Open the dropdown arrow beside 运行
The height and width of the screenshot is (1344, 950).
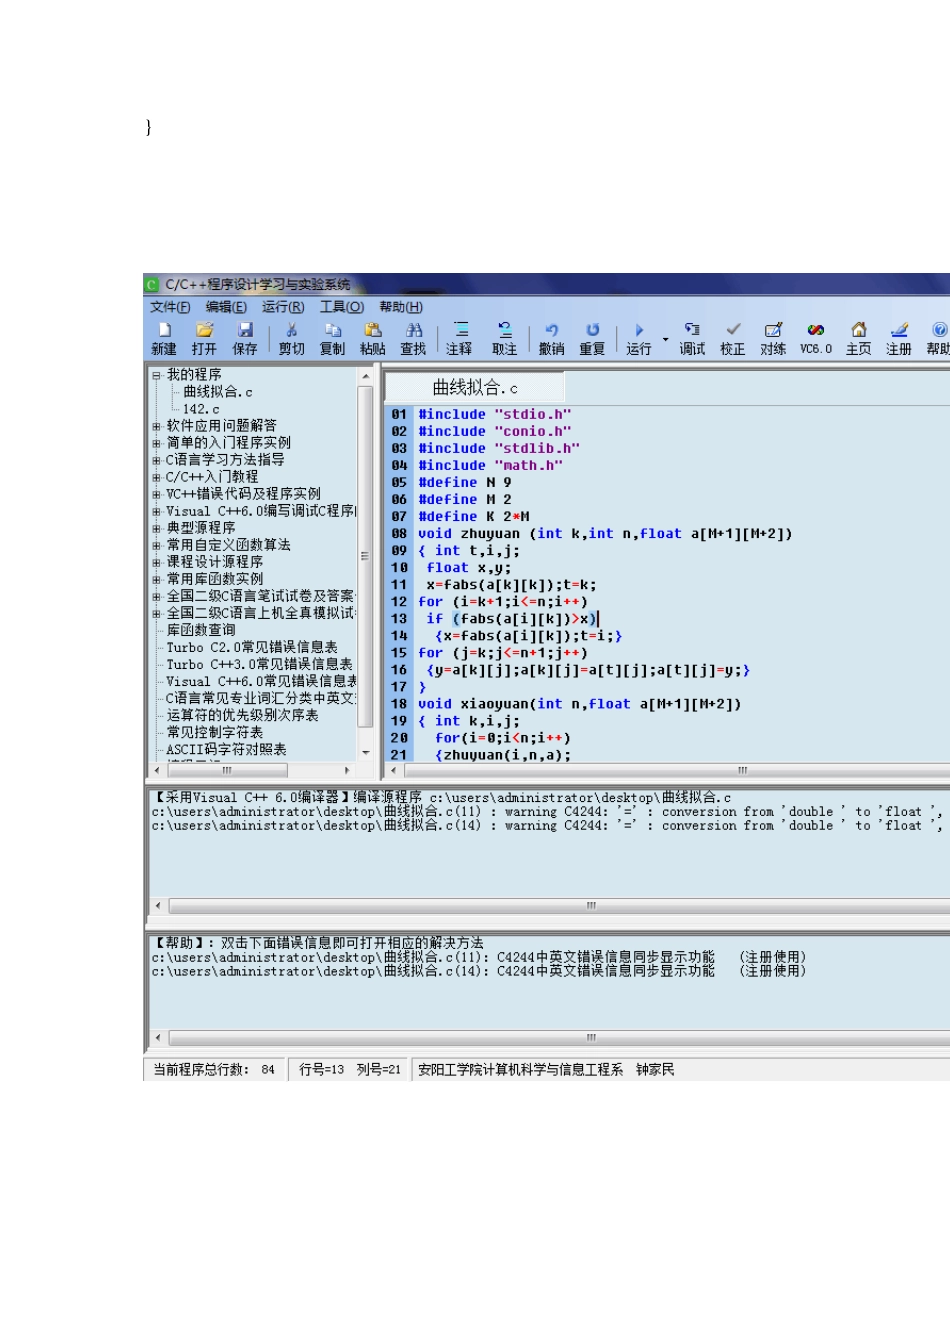click(x=666, y=340)
